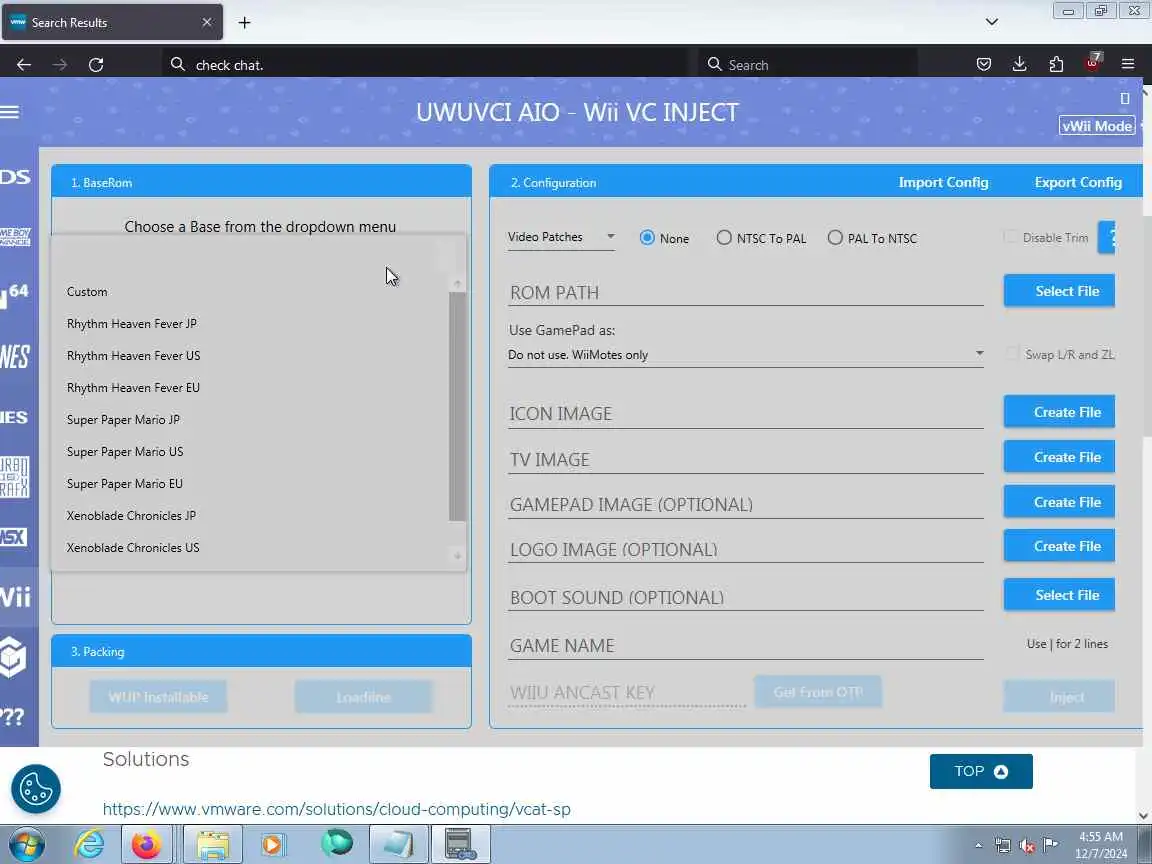Open the ??? help sidebar entry
This screenshot has width=1152, height=864.
(x=12, y=716)
